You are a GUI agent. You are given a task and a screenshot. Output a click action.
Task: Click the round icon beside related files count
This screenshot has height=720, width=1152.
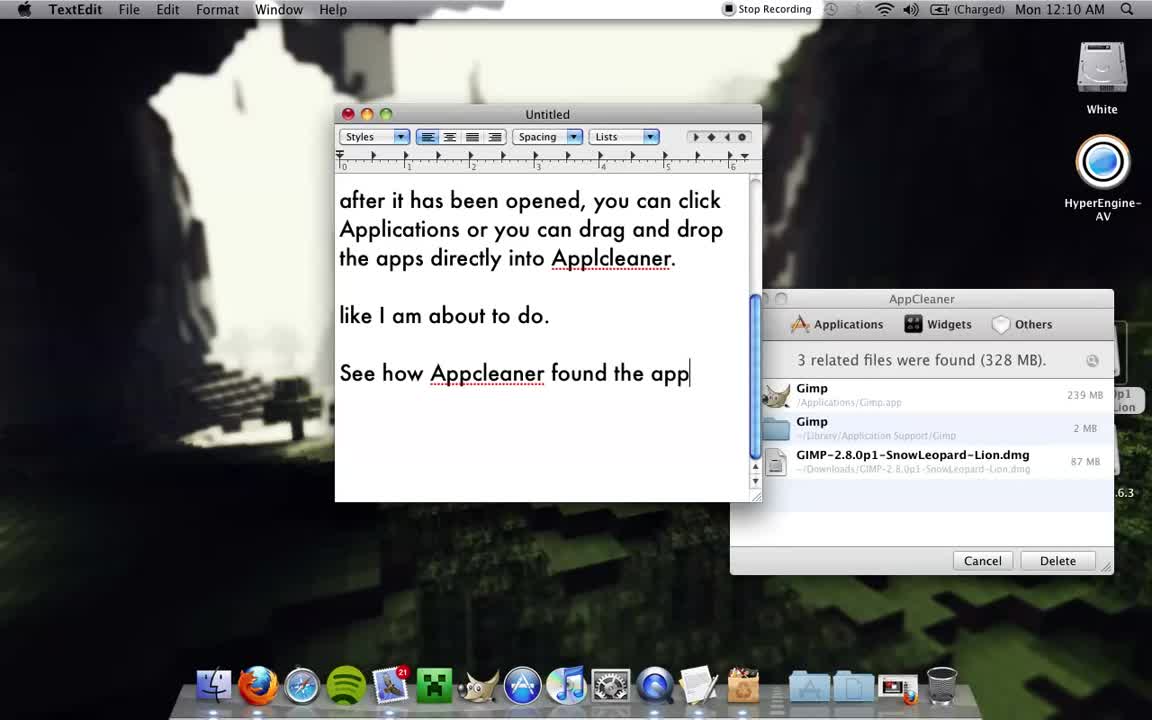point(1092,360)
